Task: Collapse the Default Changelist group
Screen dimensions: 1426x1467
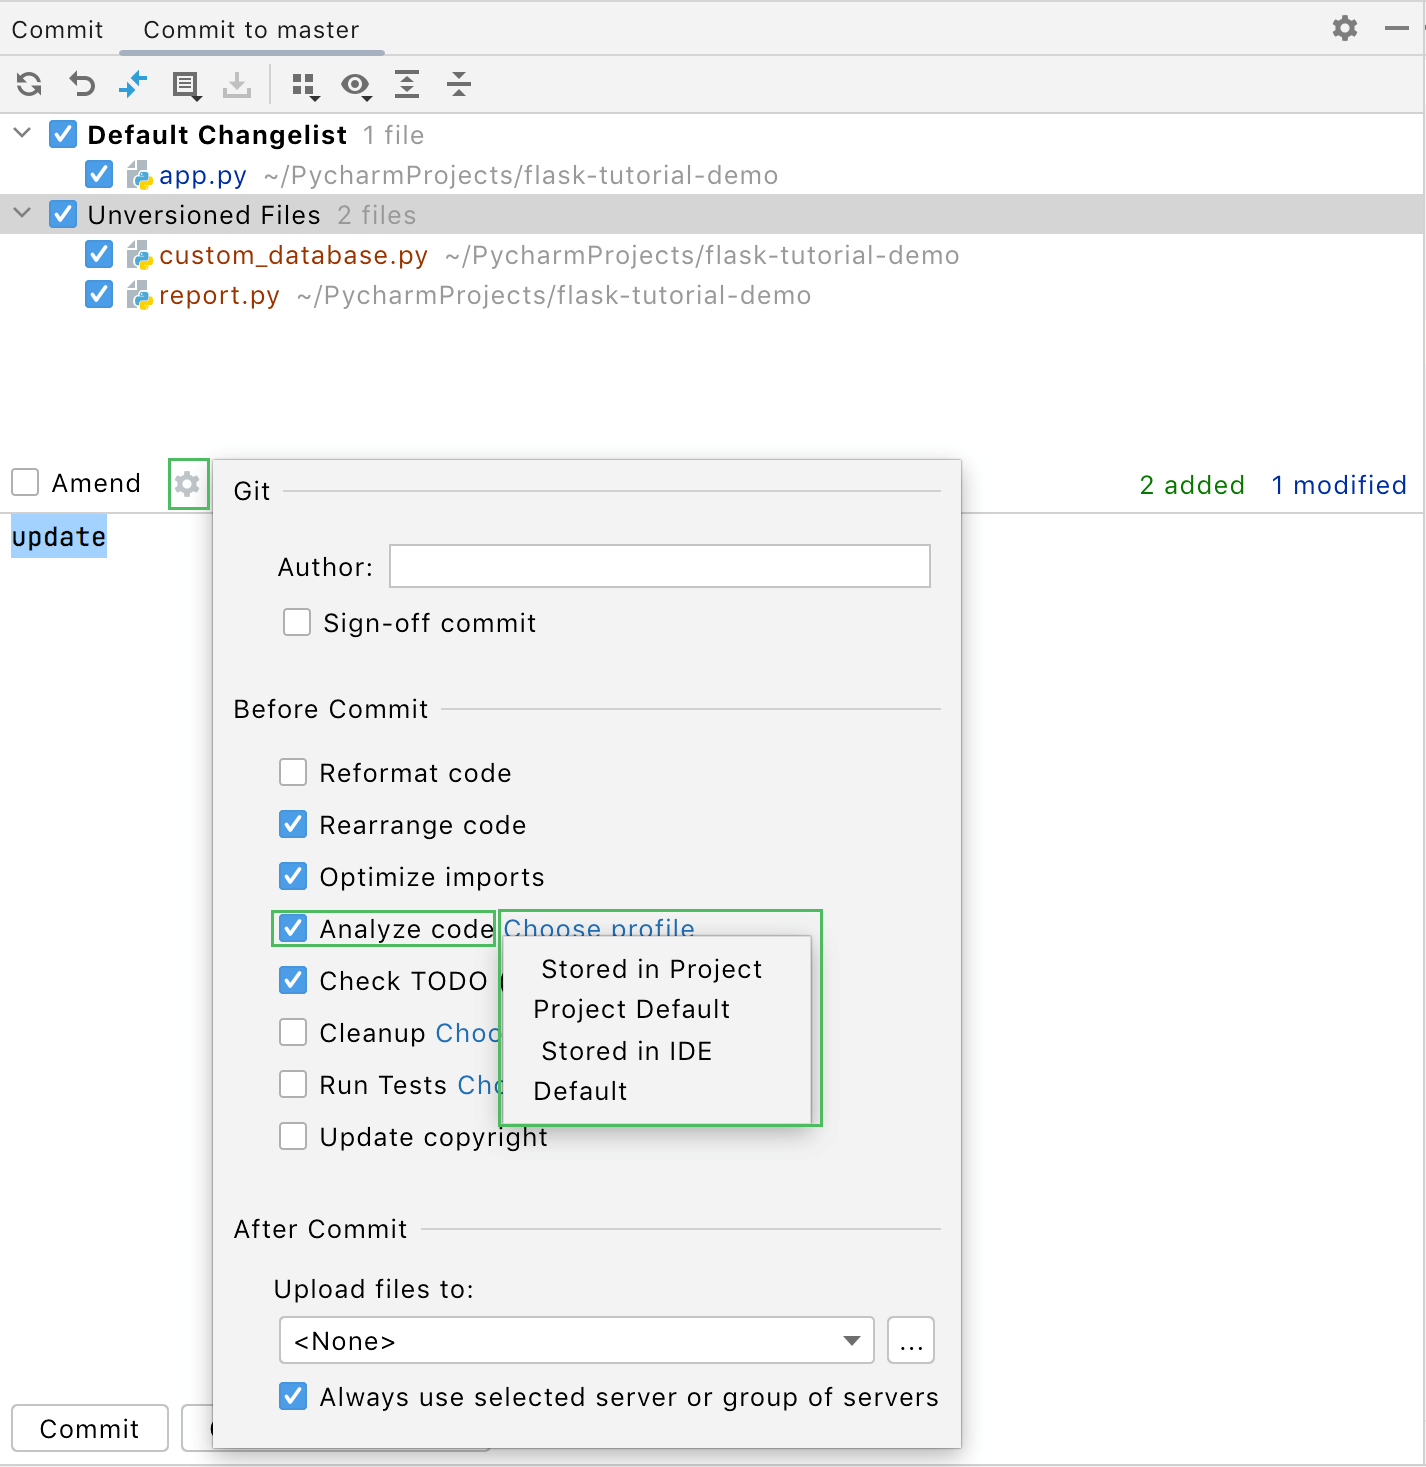Action: [x=21, y=134]
